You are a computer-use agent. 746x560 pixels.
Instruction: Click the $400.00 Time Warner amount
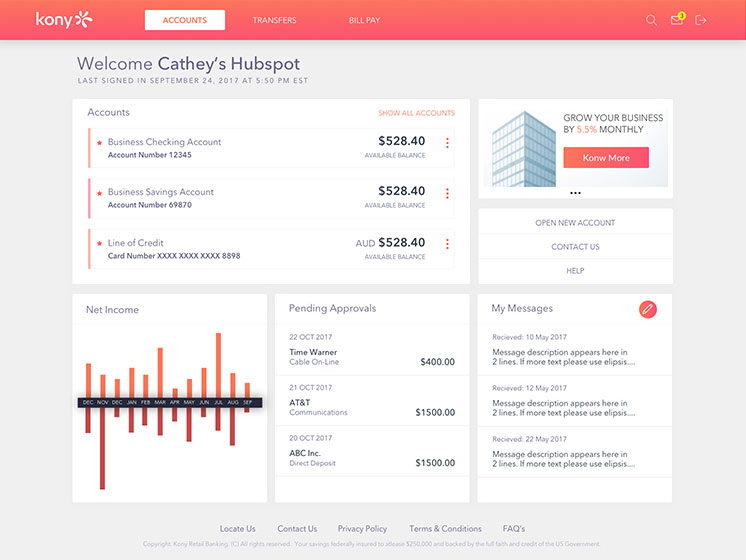438,362
